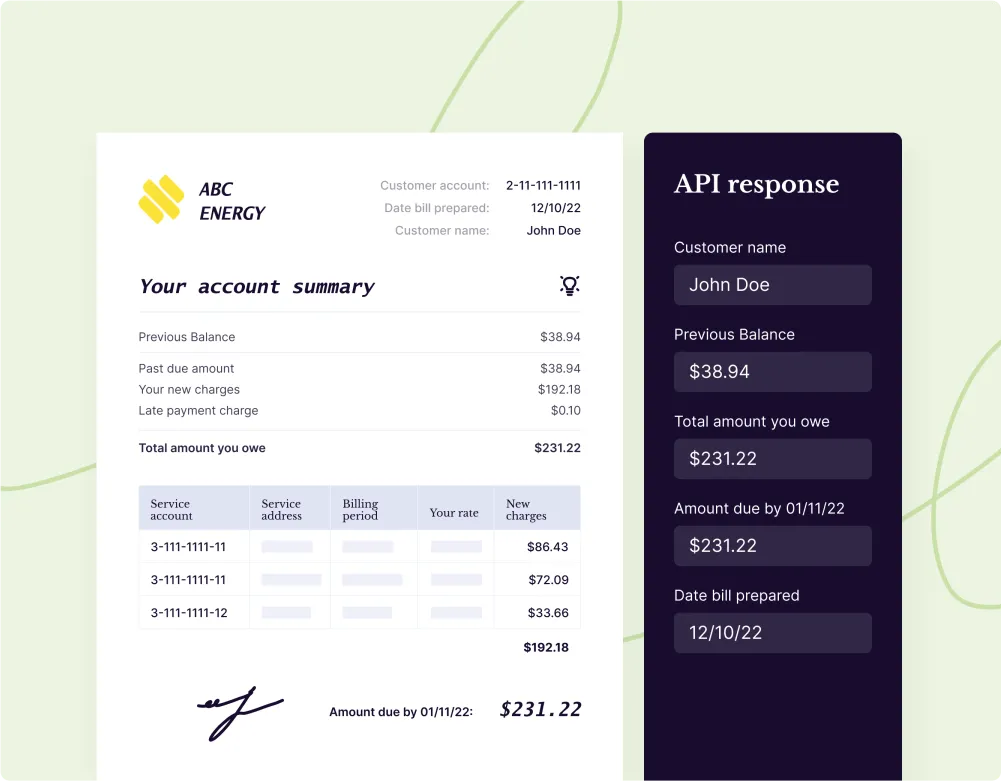Image resolution: width=1002 pixels, height=781 pixels.
Task: Click the Total amount you owe API field
Action: [772, 459]
